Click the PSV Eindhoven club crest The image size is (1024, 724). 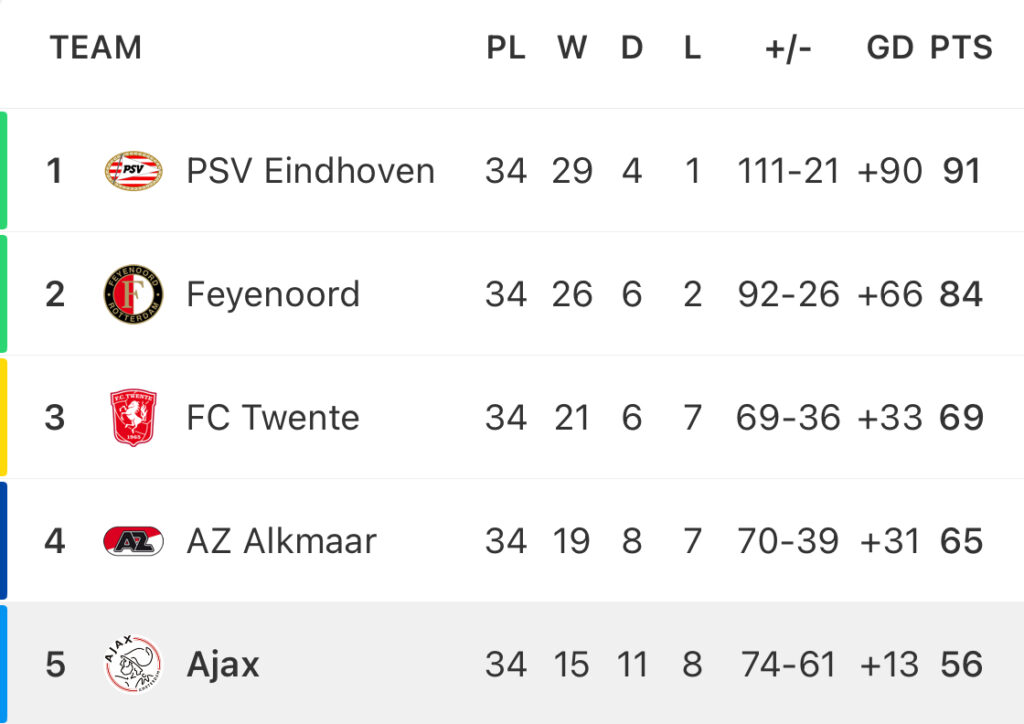tap(133, 171)
